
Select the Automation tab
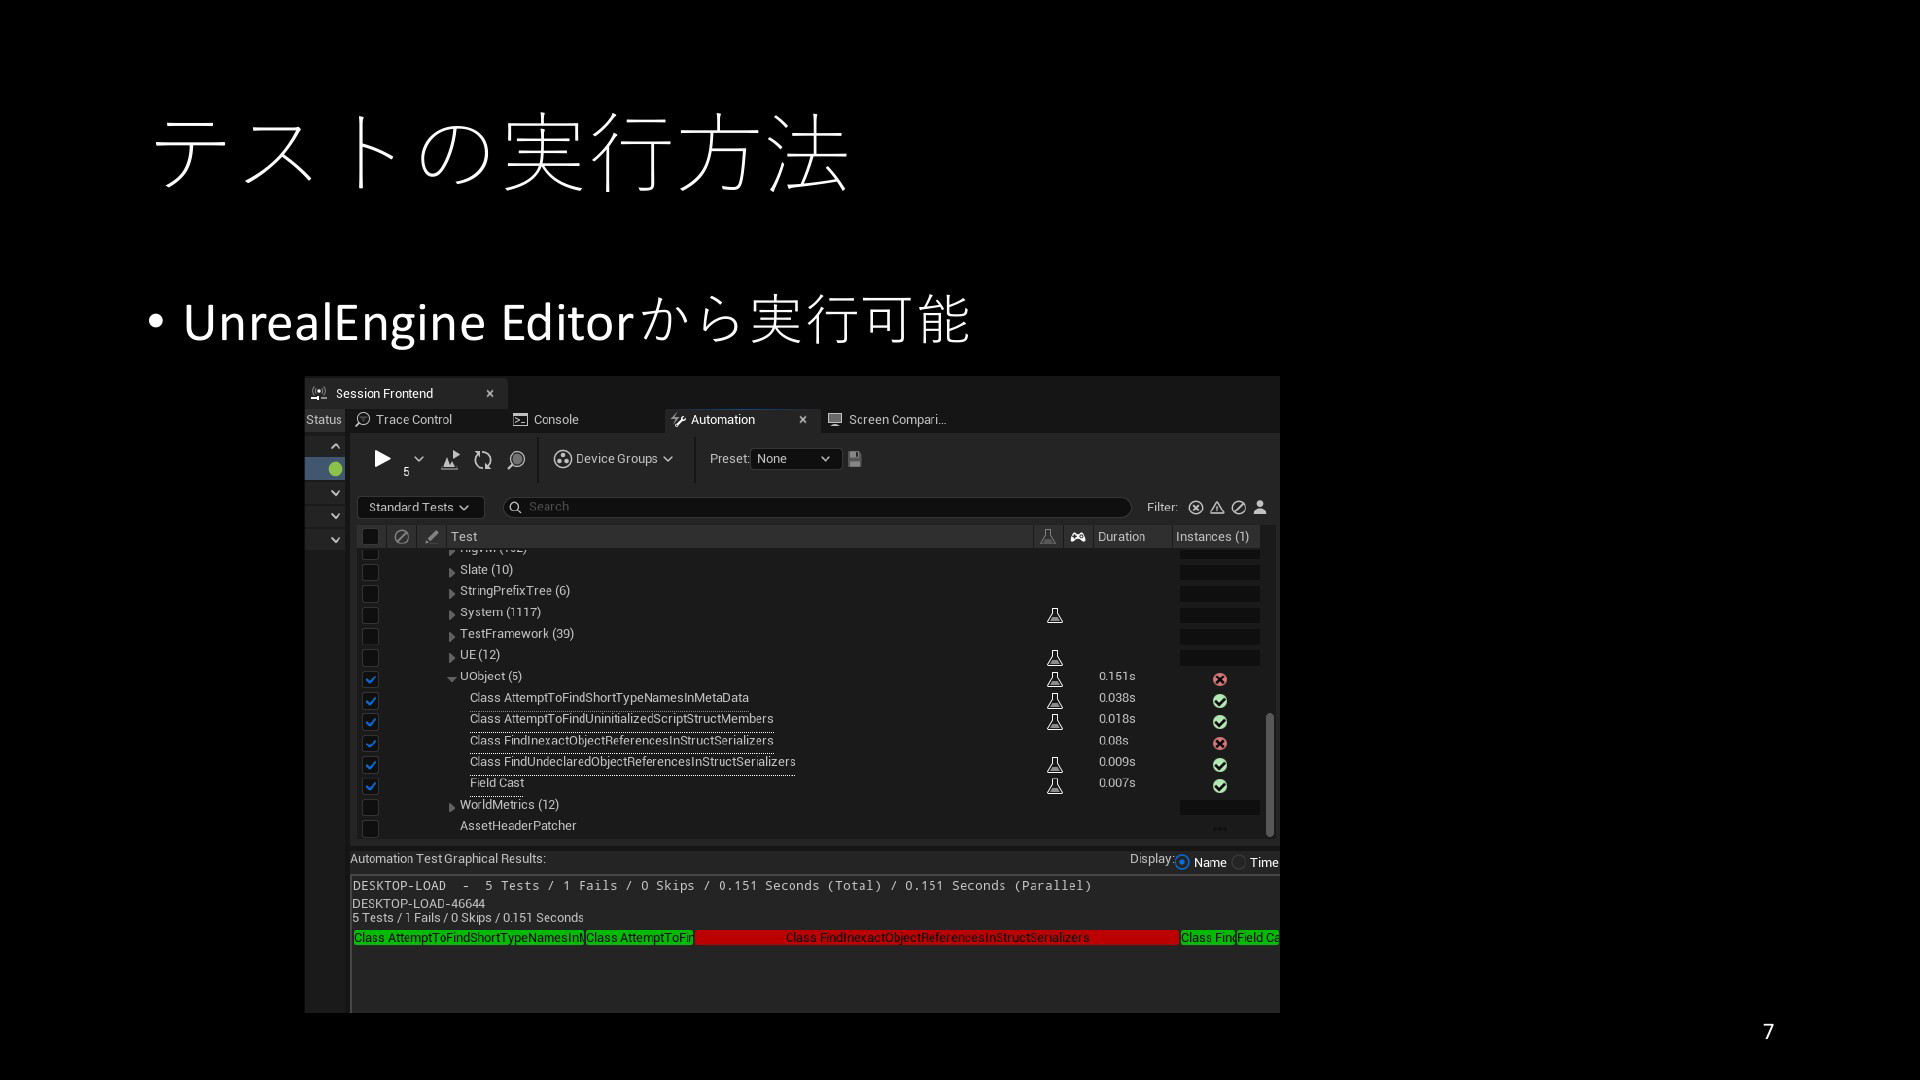pyautogui.click(x=722, y=420)
